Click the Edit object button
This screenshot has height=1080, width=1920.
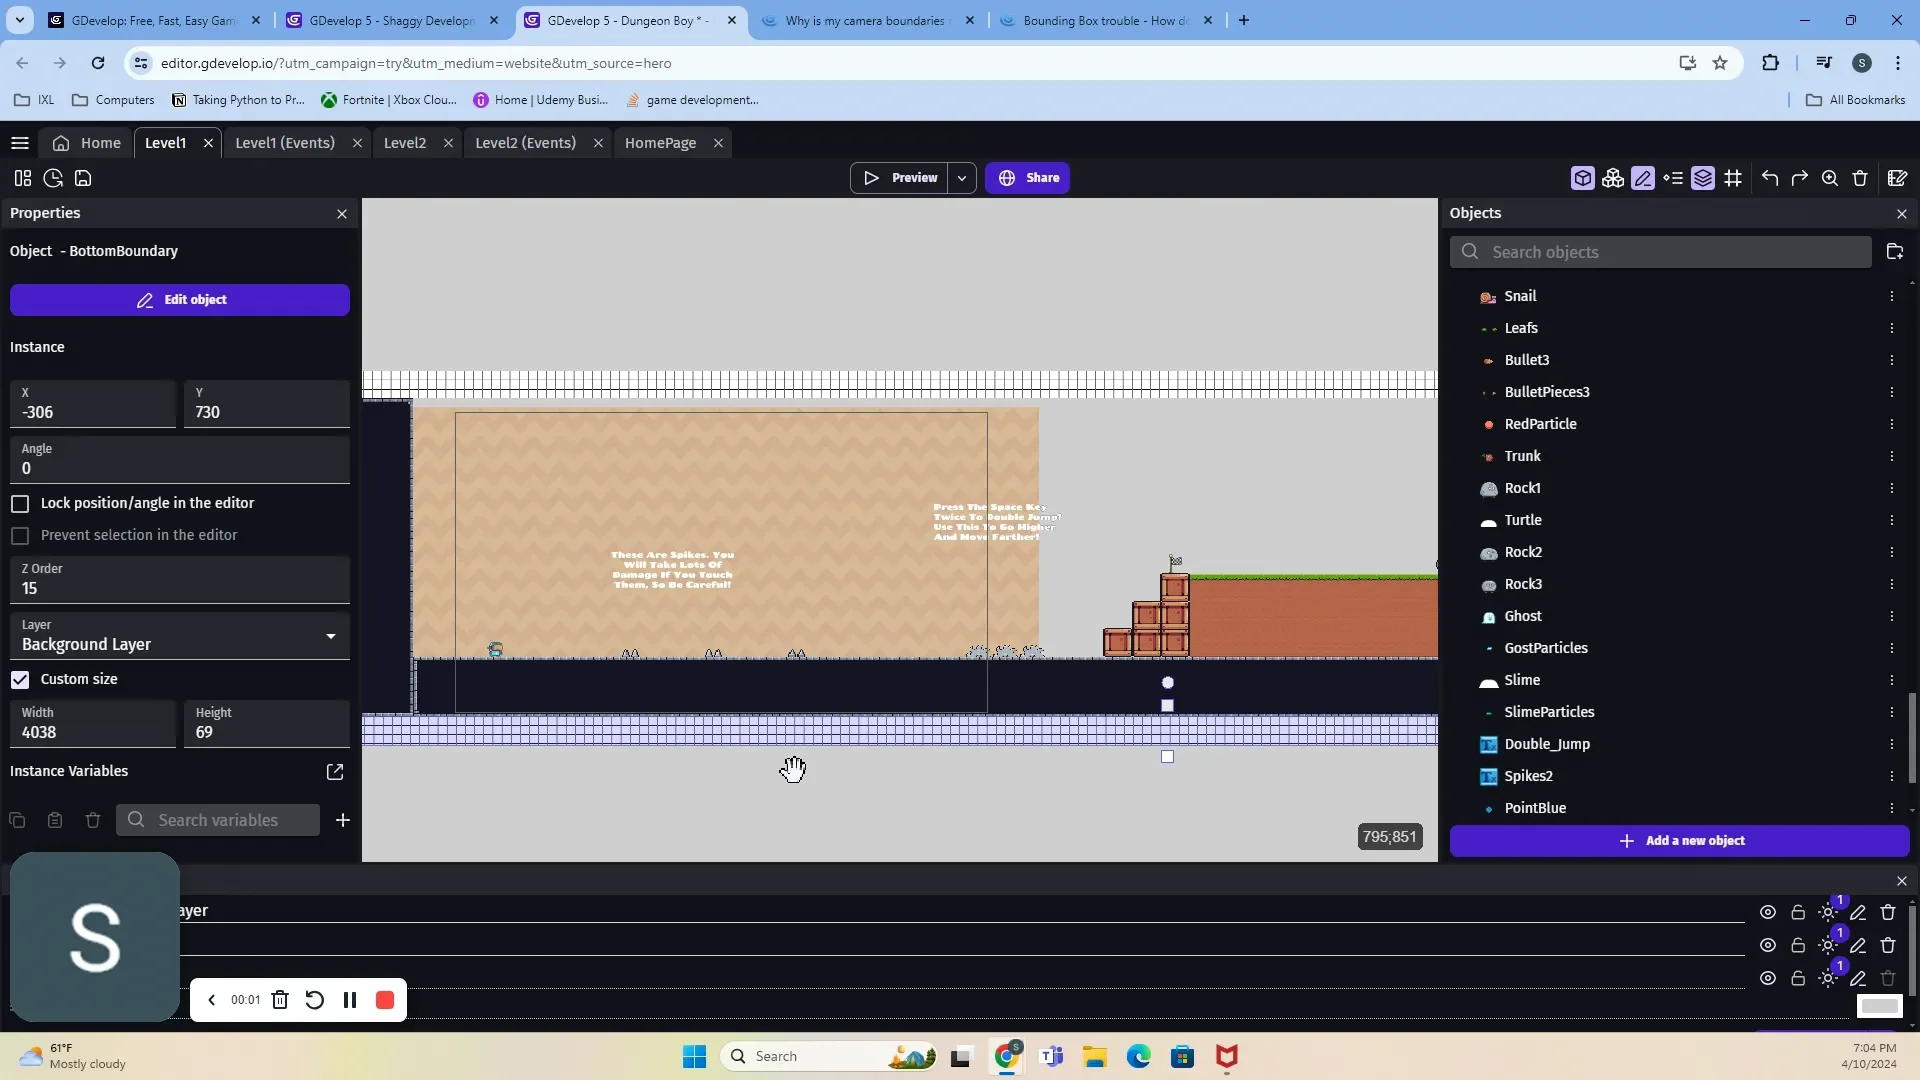(180, 300)
